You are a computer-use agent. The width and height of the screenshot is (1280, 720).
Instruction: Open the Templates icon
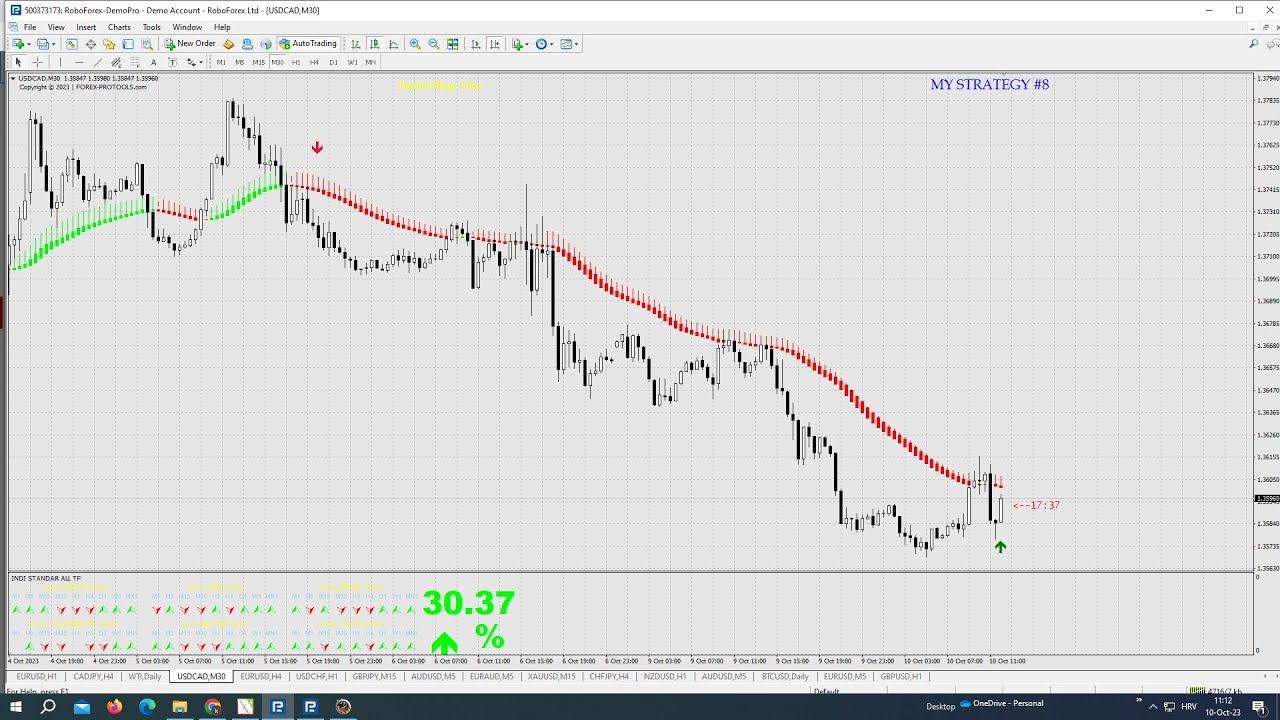point(566,44)
